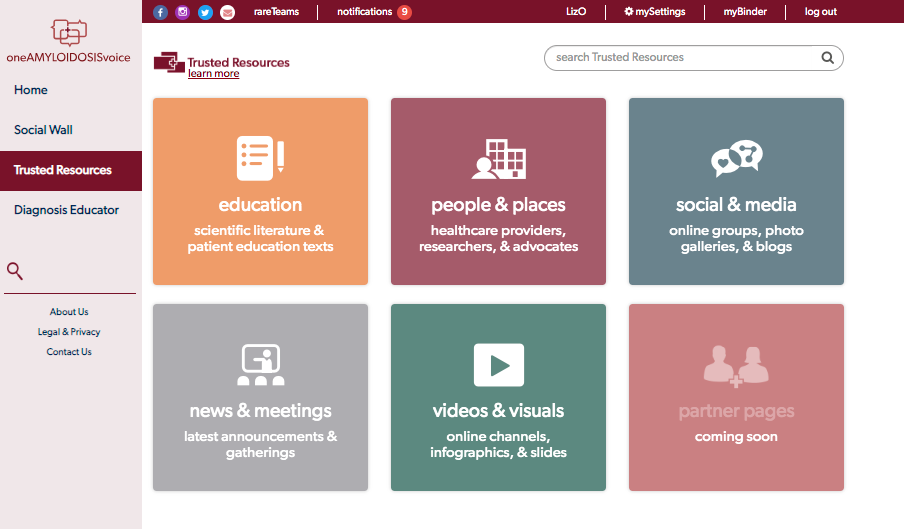
Task: Open the people & places card title
Action: 499,205
